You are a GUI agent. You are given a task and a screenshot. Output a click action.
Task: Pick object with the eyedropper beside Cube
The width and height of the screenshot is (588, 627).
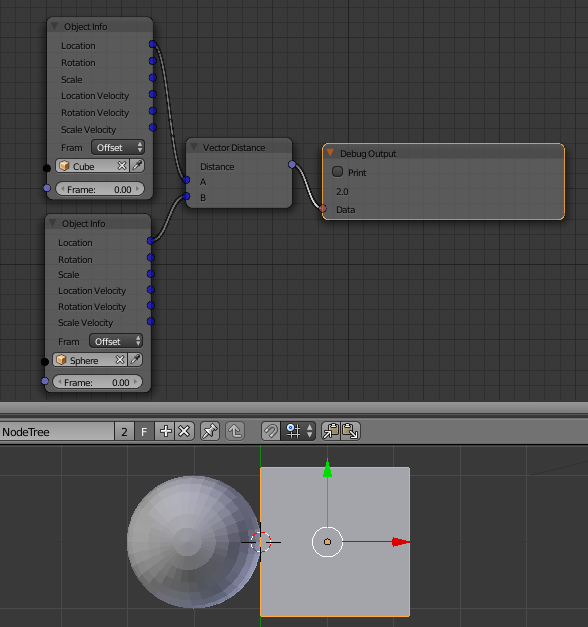(x=137, y=166)
